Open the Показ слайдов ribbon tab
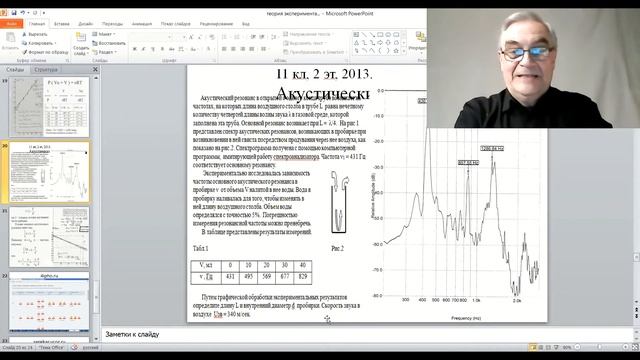 coord(176,24)
